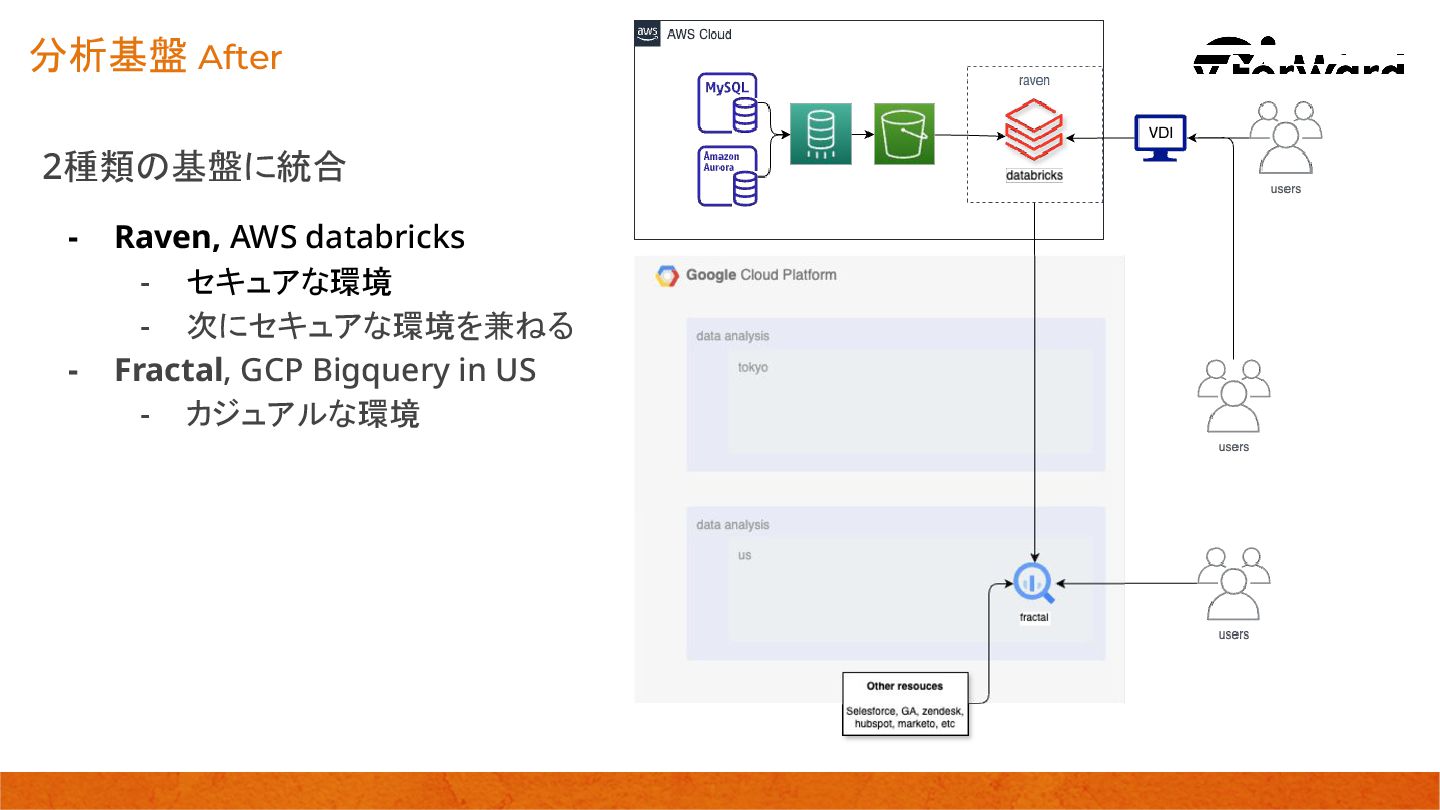Screen dimensions: 1440x810
Task: Click the green S3 bucket icon
Action: click(x=904, y=133)
